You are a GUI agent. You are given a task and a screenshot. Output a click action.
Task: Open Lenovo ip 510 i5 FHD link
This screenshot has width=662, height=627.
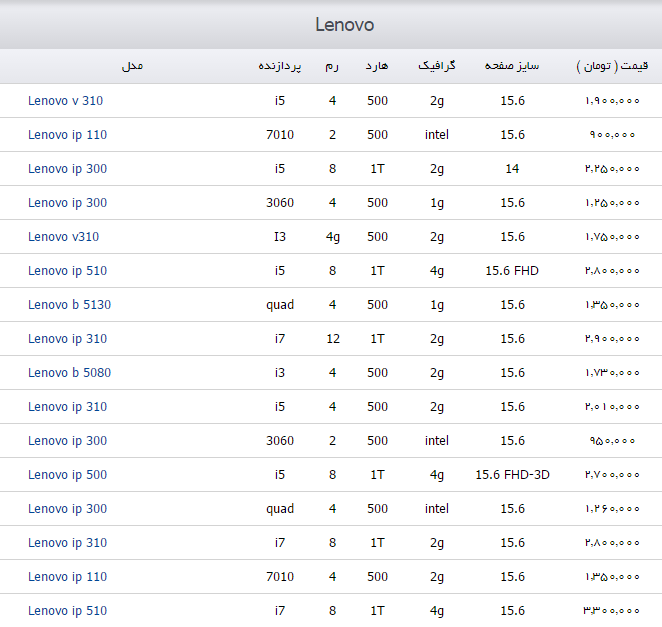pyautogui.click(x=68, y=271)
